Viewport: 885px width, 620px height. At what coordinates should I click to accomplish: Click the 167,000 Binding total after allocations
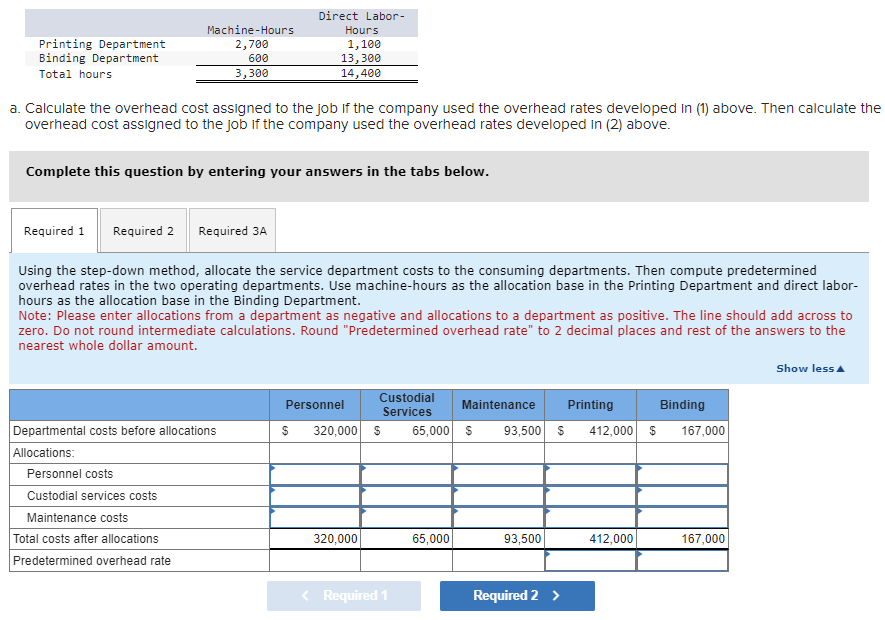[x=703, y=539]
